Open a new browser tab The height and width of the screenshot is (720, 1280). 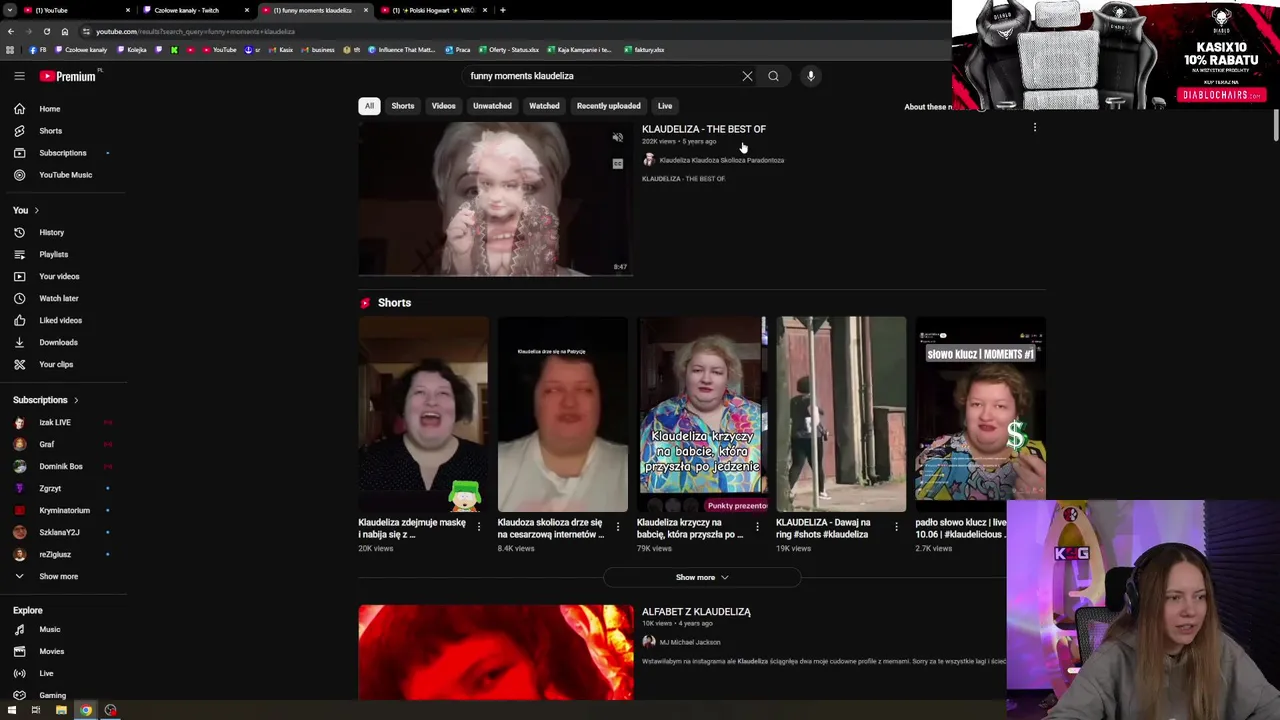point(503,10)
